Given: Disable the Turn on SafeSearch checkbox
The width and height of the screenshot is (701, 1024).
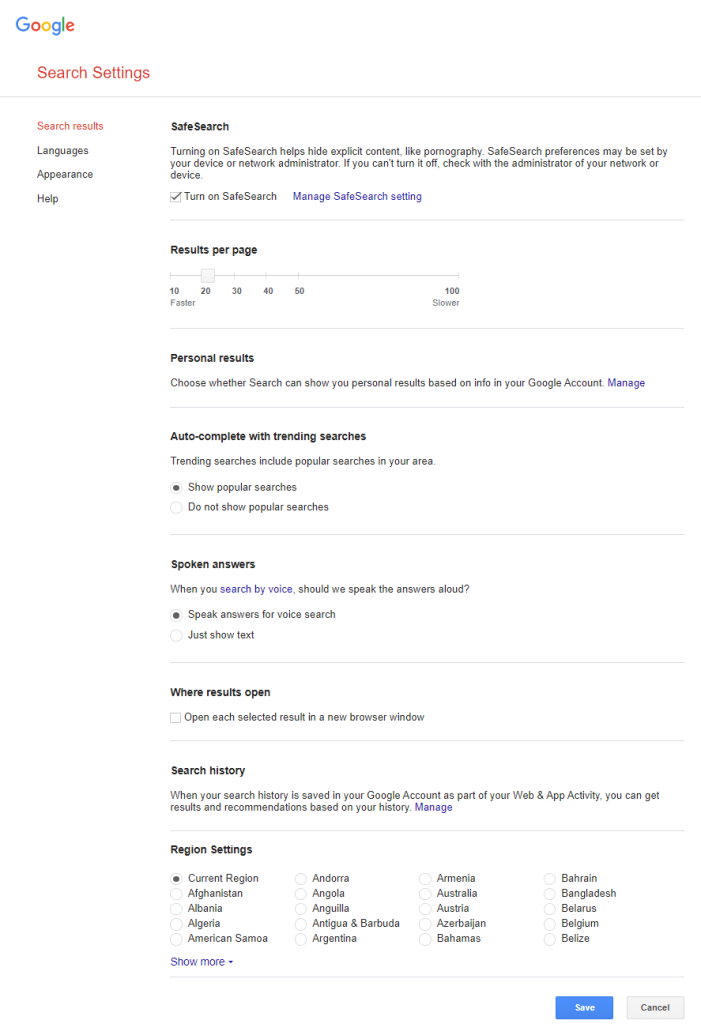Looking at the screenshot, I should [x=175, y=196].
